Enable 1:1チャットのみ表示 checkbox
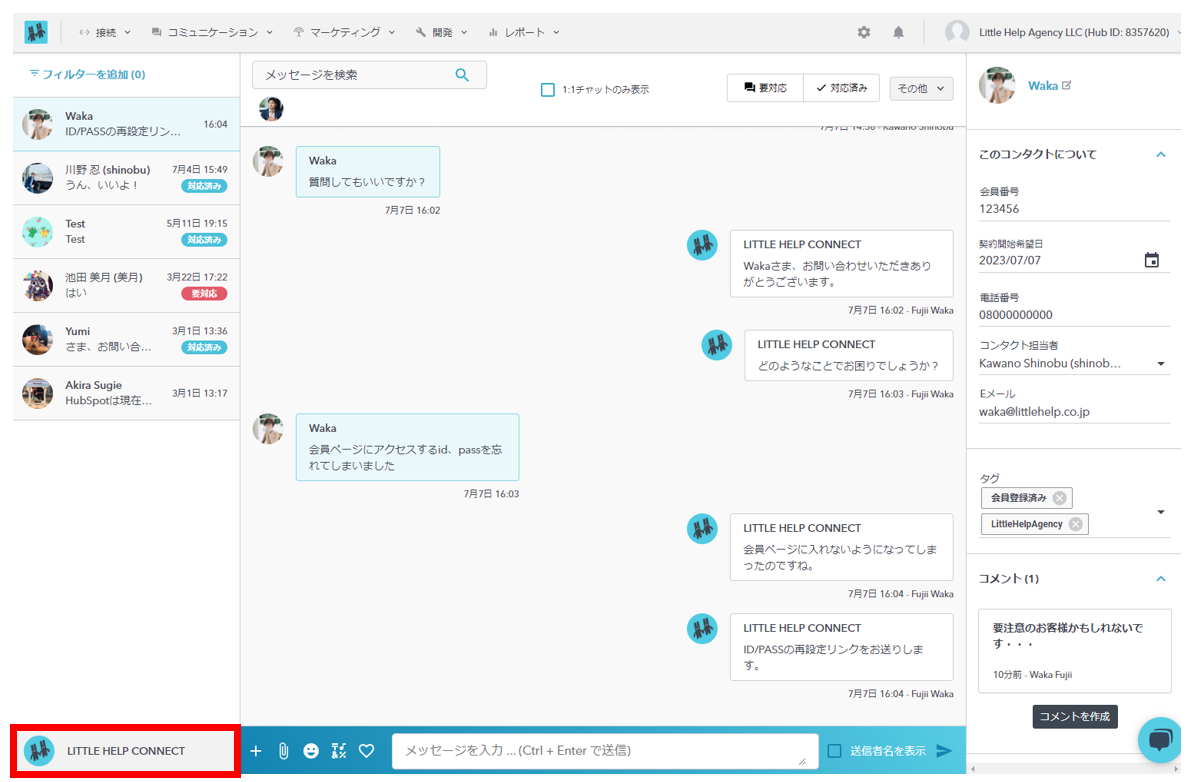 [547, 89]
